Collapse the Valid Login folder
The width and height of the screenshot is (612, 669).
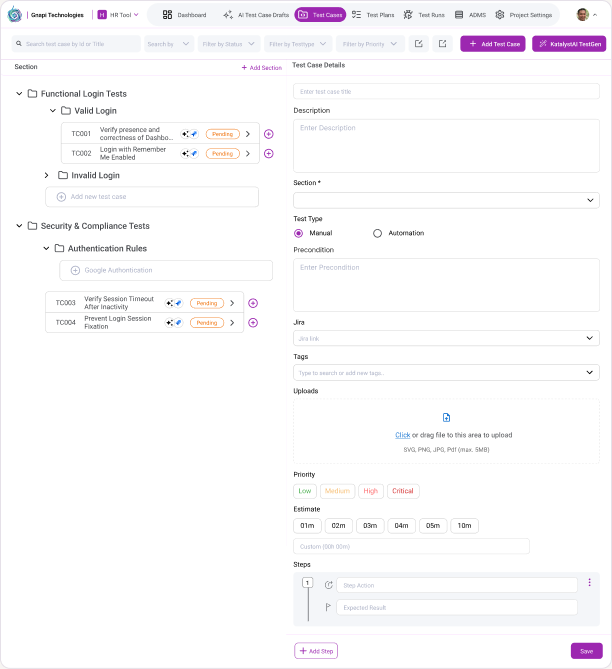click(x=53, y=111)
